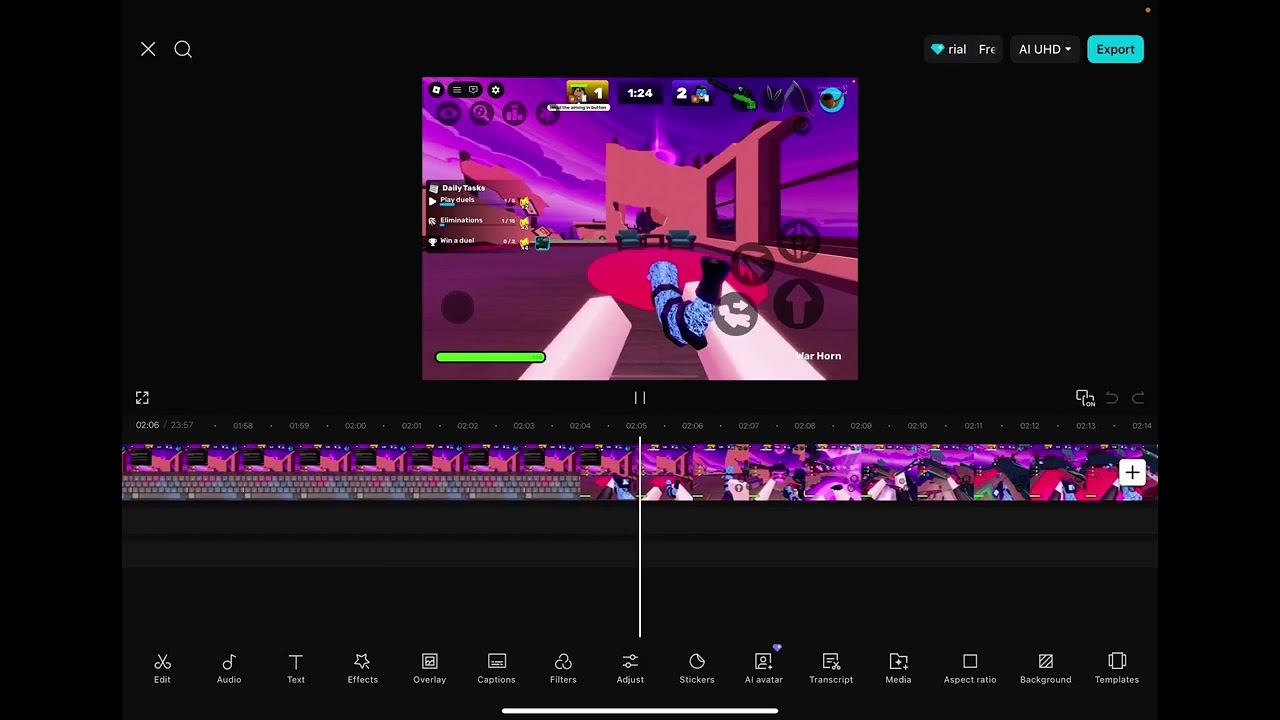Expand the AI UHD resolution dropdown
The image size is (1280, 720).
[x=1044, y=49]
